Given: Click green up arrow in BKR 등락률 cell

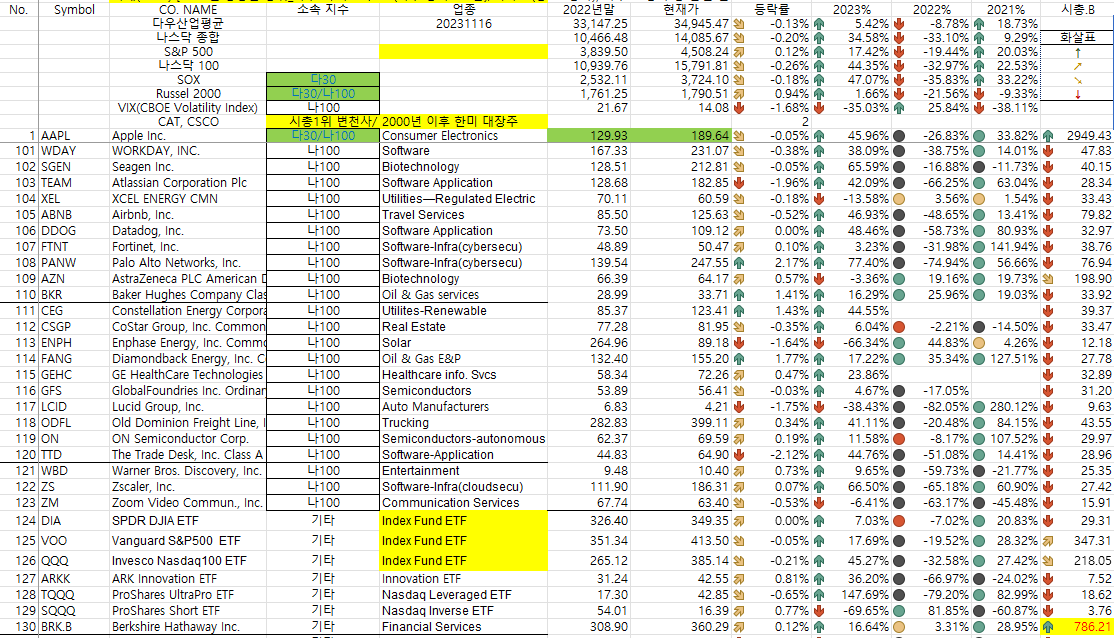Looking at the screenshot, I should click(739, 295).
